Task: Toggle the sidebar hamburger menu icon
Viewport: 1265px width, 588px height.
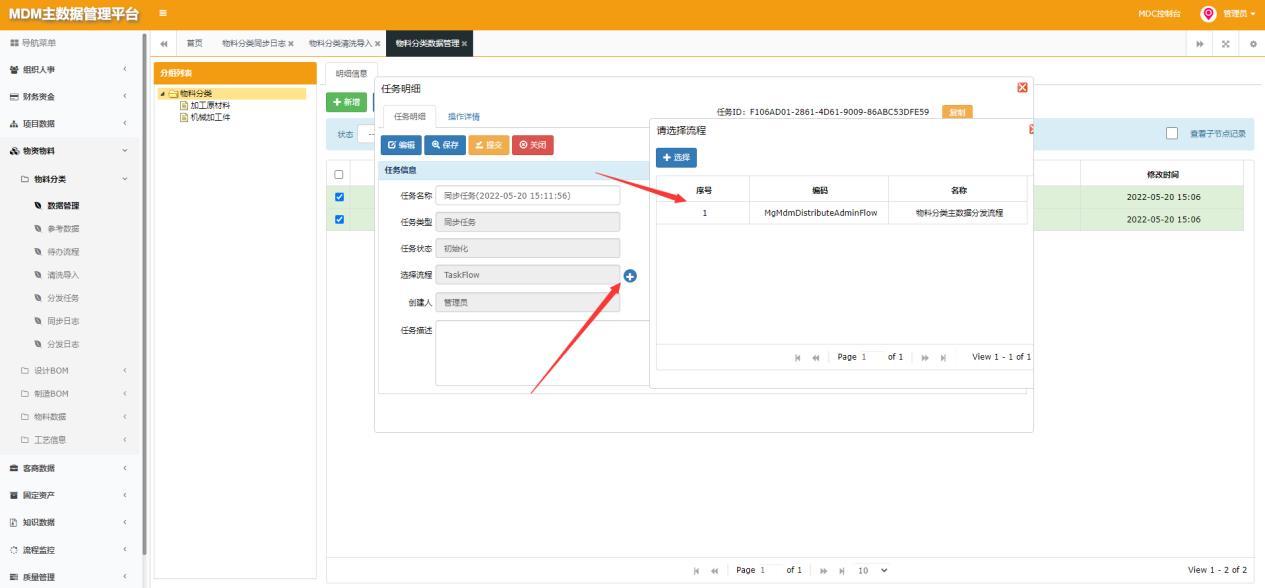Action: [163, 13]
